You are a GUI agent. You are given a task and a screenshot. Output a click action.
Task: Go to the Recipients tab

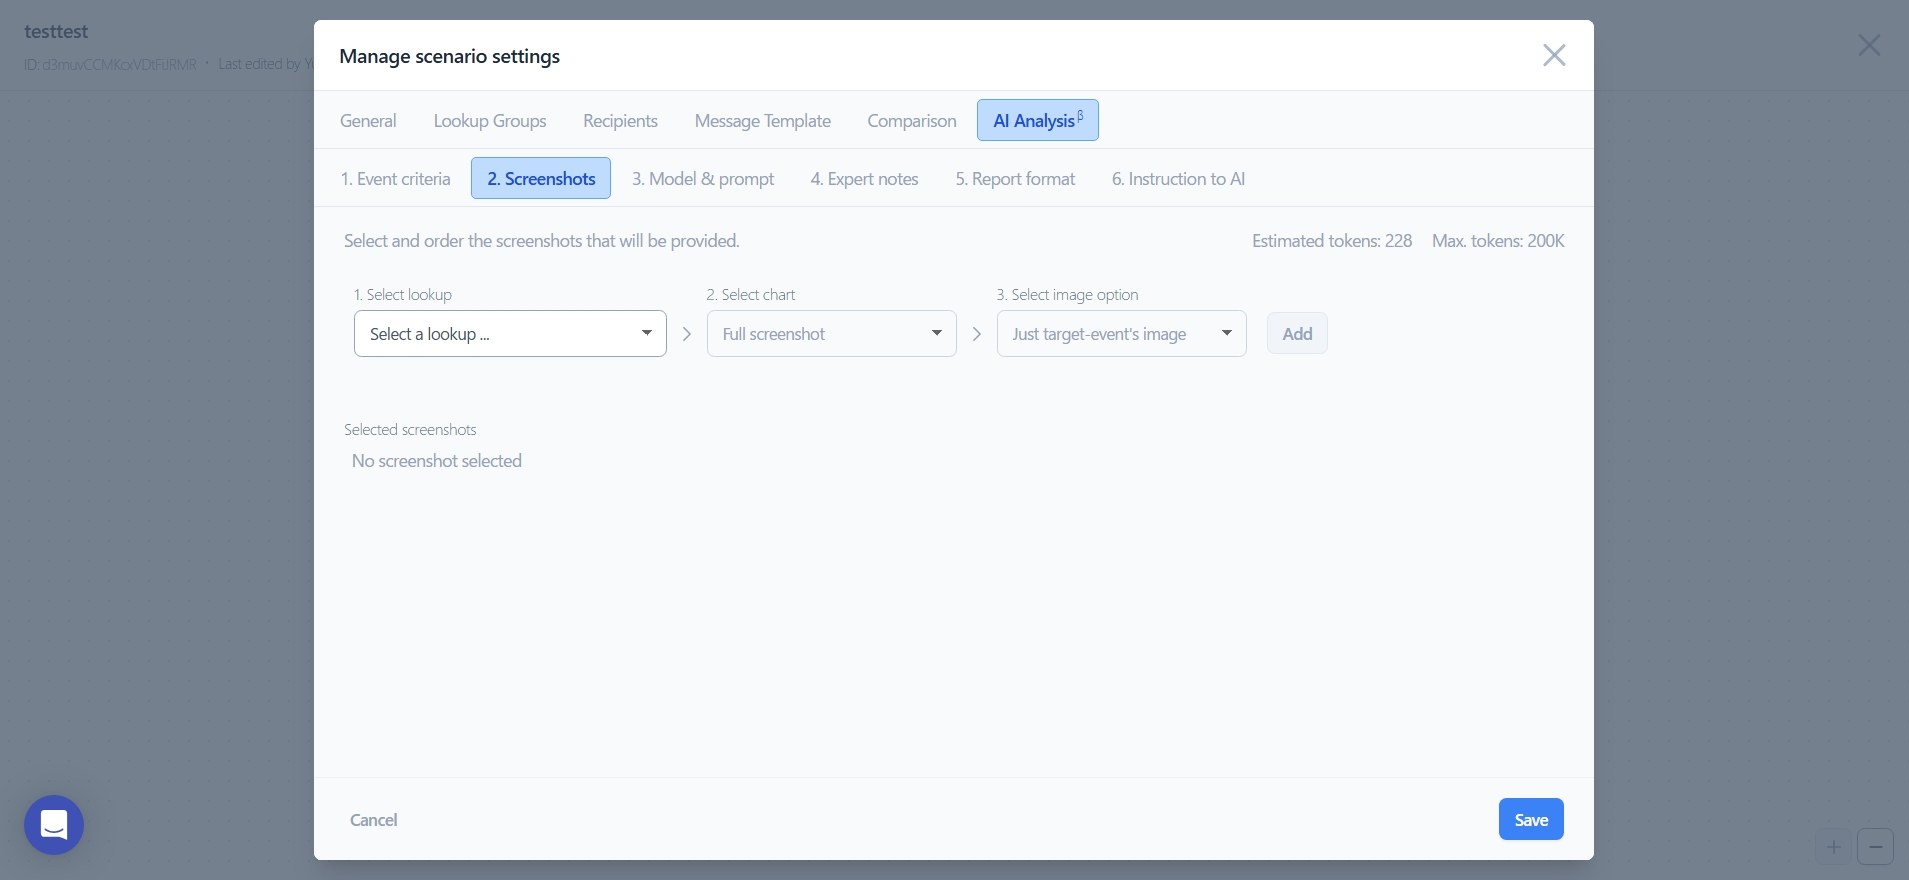620,121
